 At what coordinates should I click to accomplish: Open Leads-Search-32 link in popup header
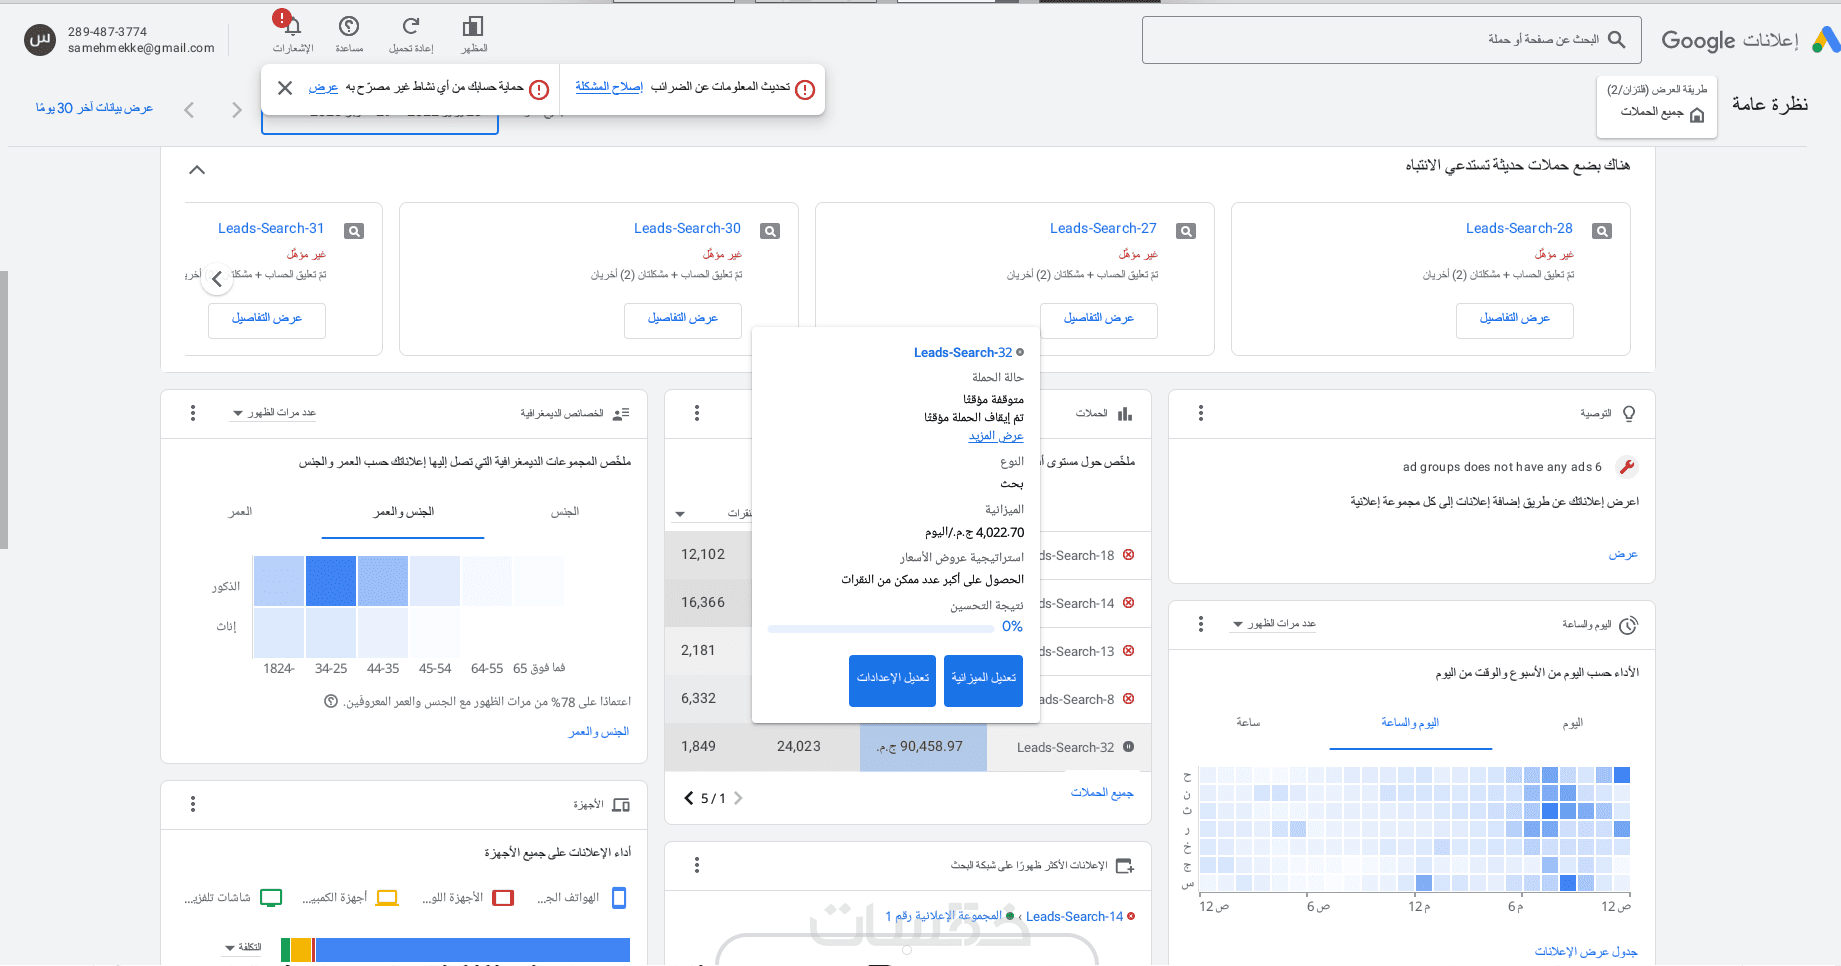coord(963,353)
